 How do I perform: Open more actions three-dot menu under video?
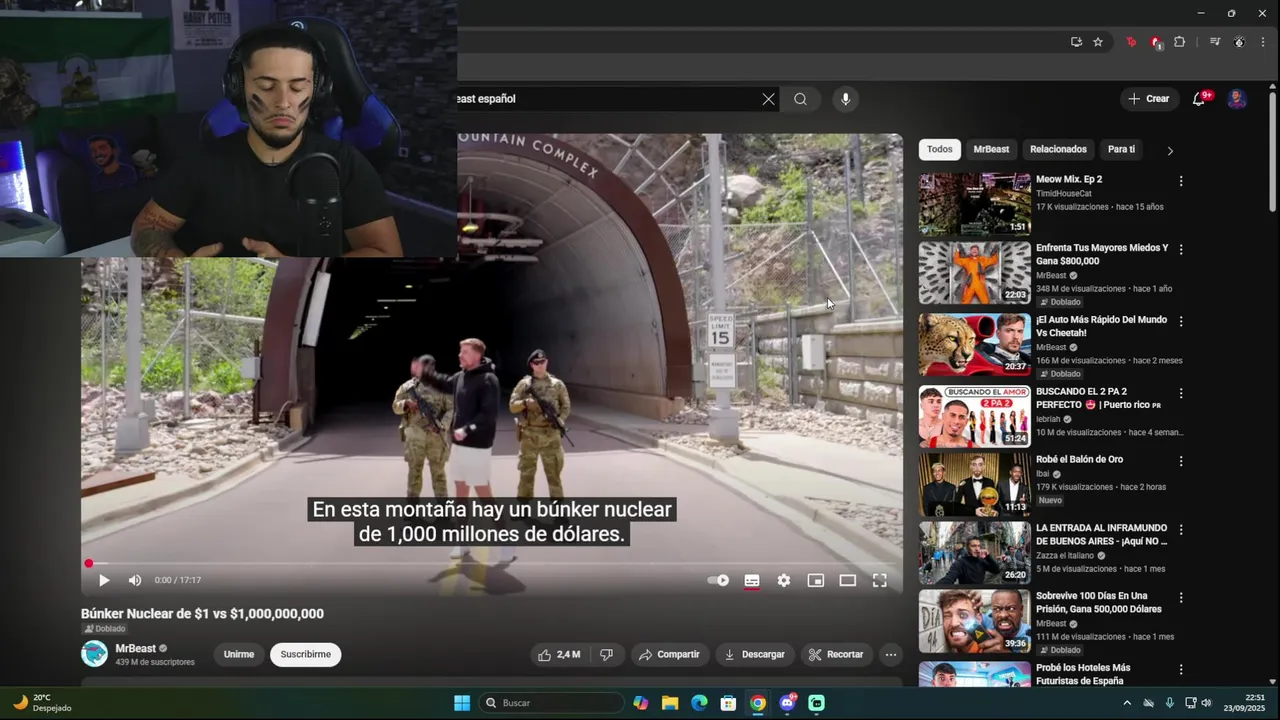point(890,654)
